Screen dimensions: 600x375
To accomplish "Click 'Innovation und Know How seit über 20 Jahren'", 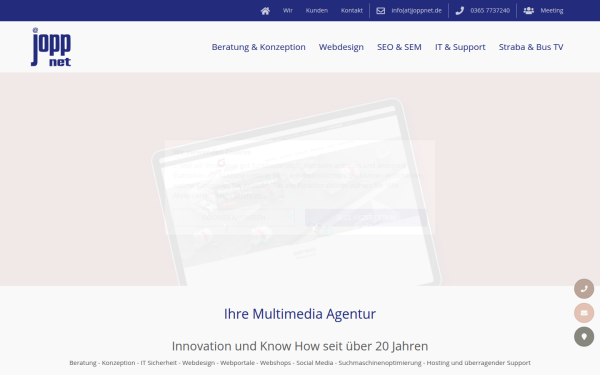I will [x=300, y=346].
